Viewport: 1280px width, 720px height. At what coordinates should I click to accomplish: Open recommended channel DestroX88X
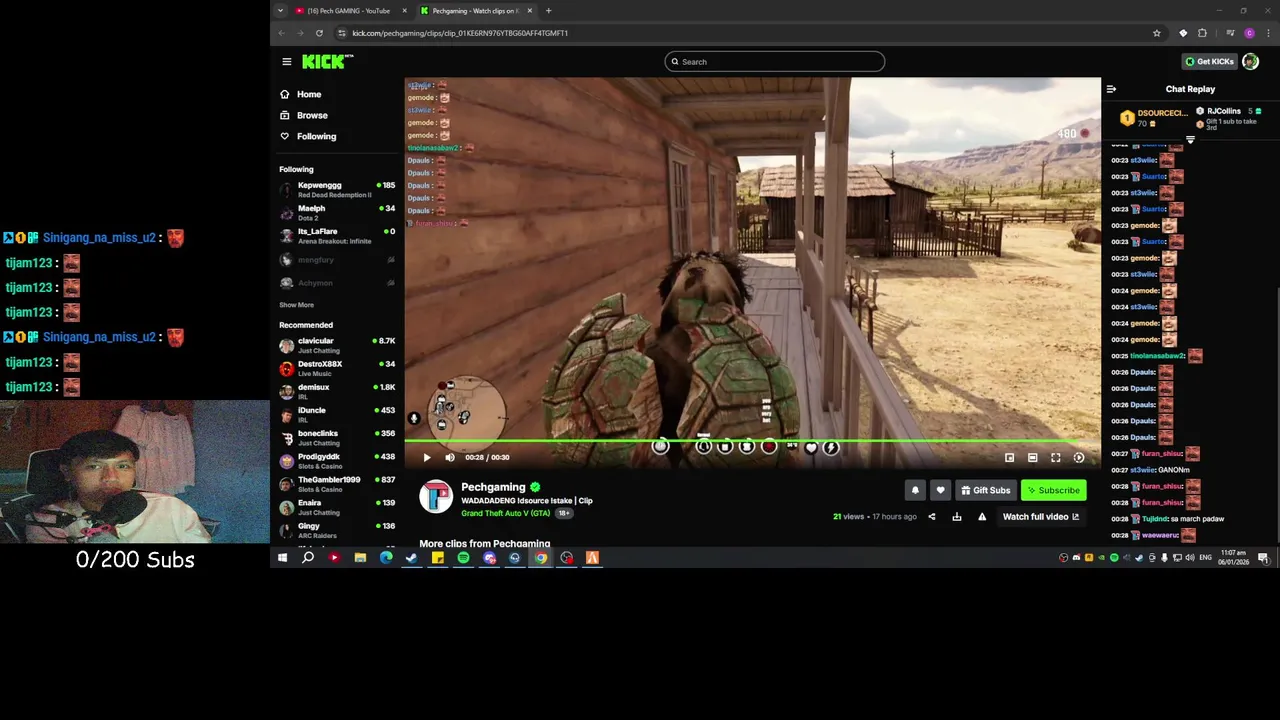pyautogui.click(x=337, y=368)
